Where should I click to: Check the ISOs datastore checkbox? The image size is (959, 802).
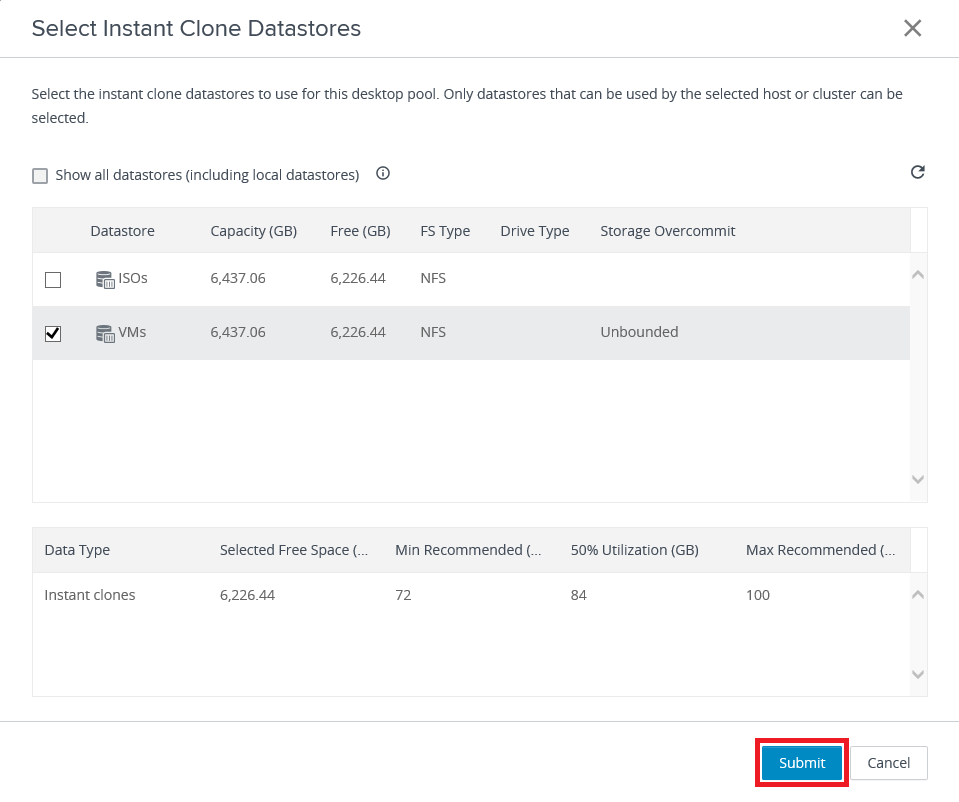coord(53,280)
